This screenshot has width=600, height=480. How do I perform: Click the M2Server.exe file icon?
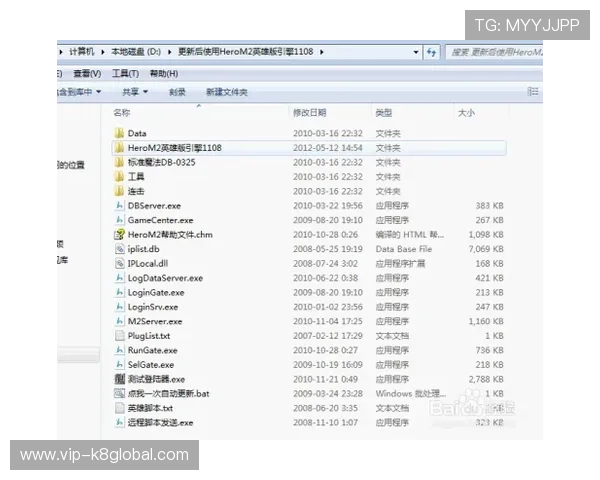(x=119, y=321)
